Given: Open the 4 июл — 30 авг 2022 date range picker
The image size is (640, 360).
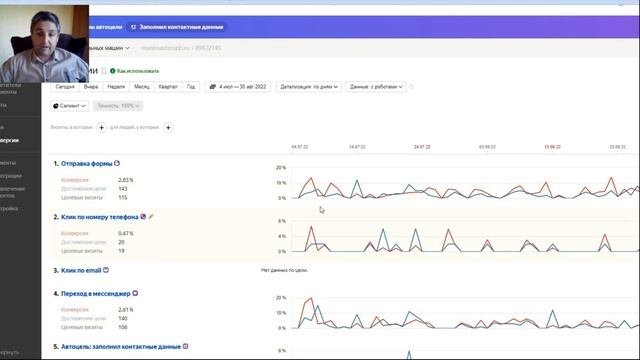Looking at the screenshot, I should point(238,87).
